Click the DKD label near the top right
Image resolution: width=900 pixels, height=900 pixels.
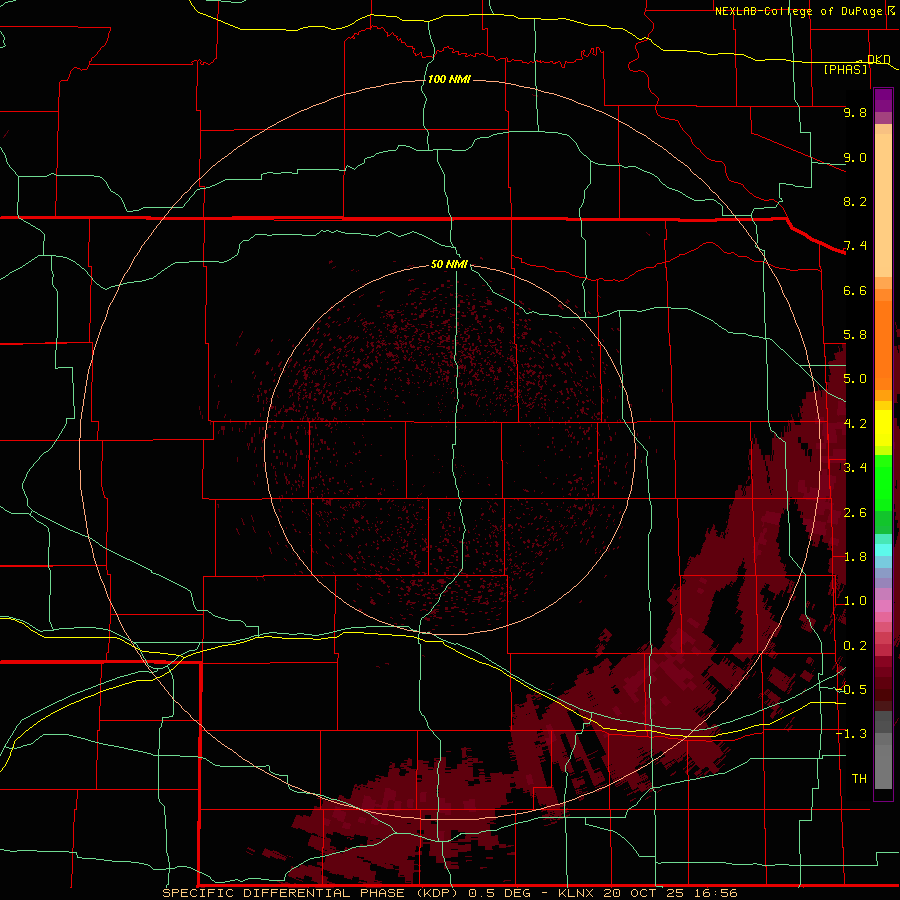tap(879, 59)
